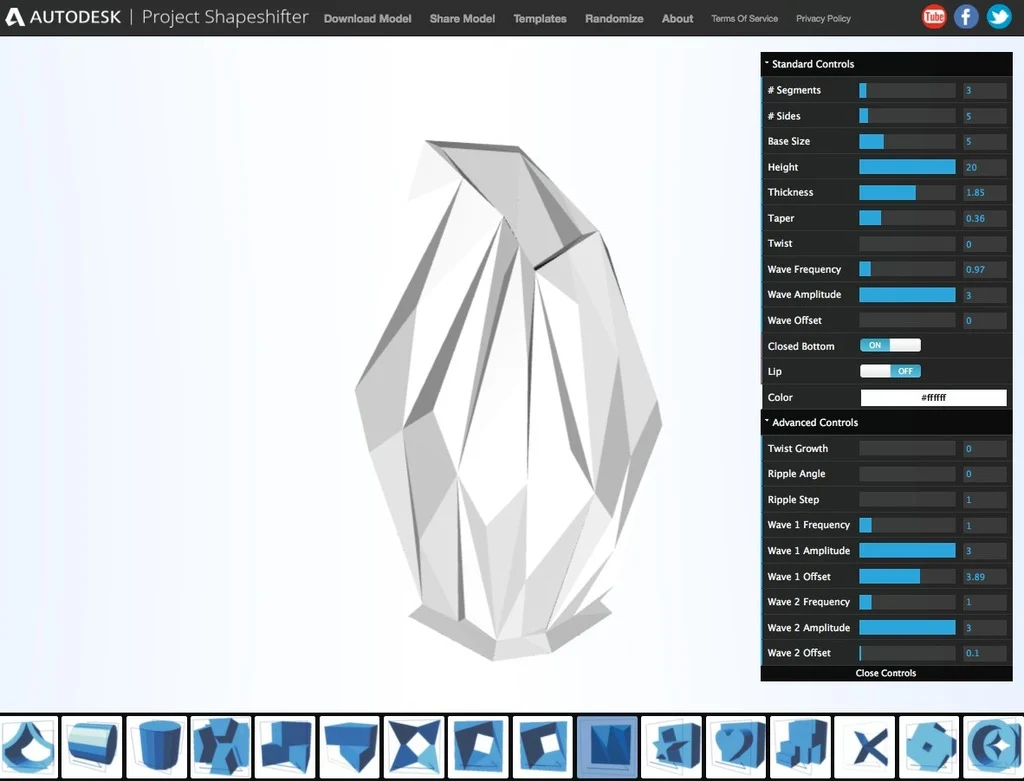Click on the Twist Growth slider track
The height and width of the screenshot is (781, 1024).
907,448
